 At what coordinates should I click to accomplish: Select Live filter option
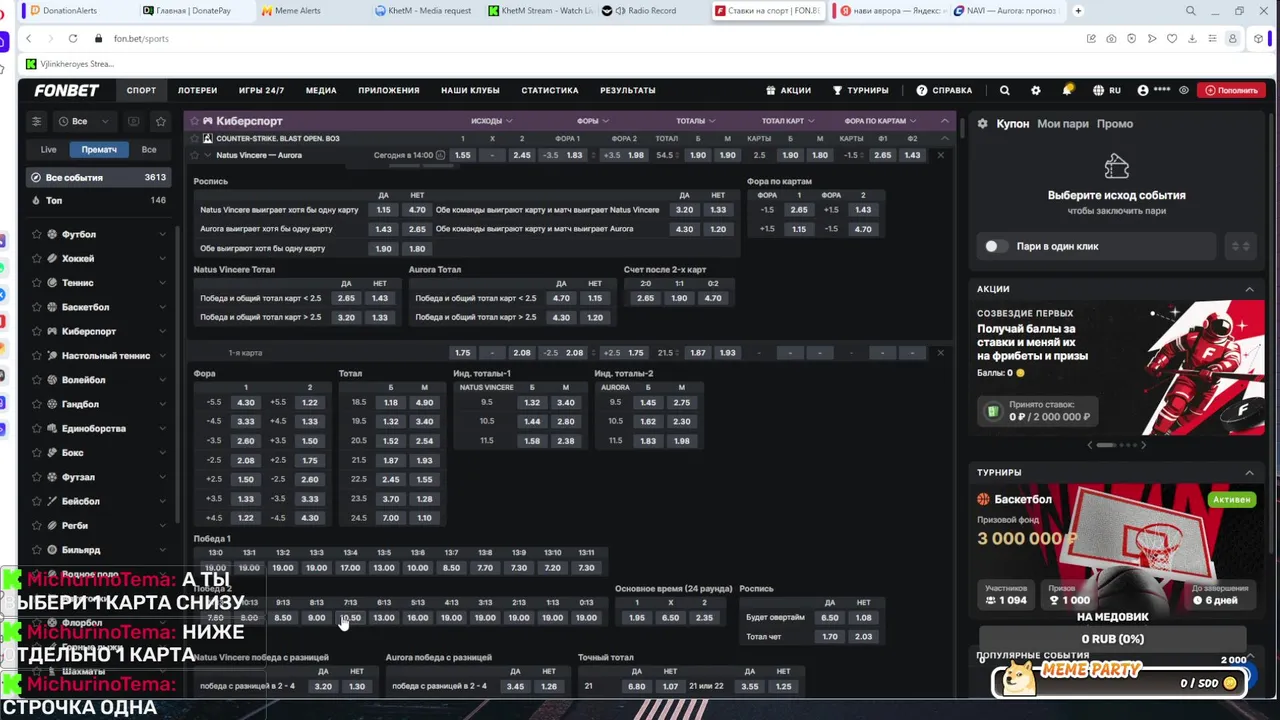click(48, 149)
